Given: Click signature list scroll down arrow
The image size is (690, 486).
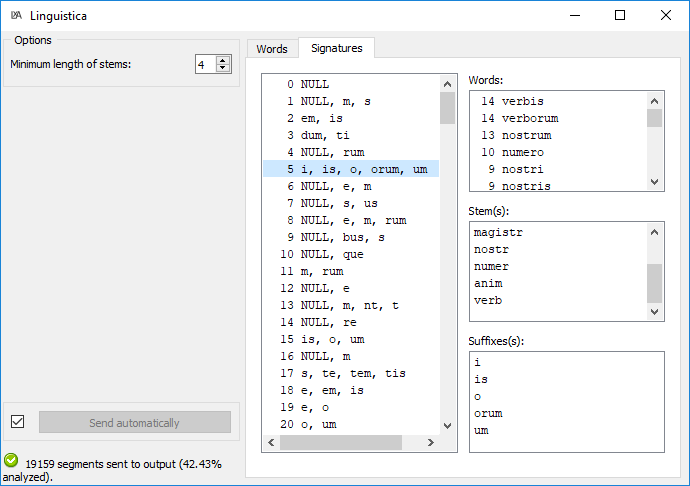Looking at the screenshot, I should [448, 426].
